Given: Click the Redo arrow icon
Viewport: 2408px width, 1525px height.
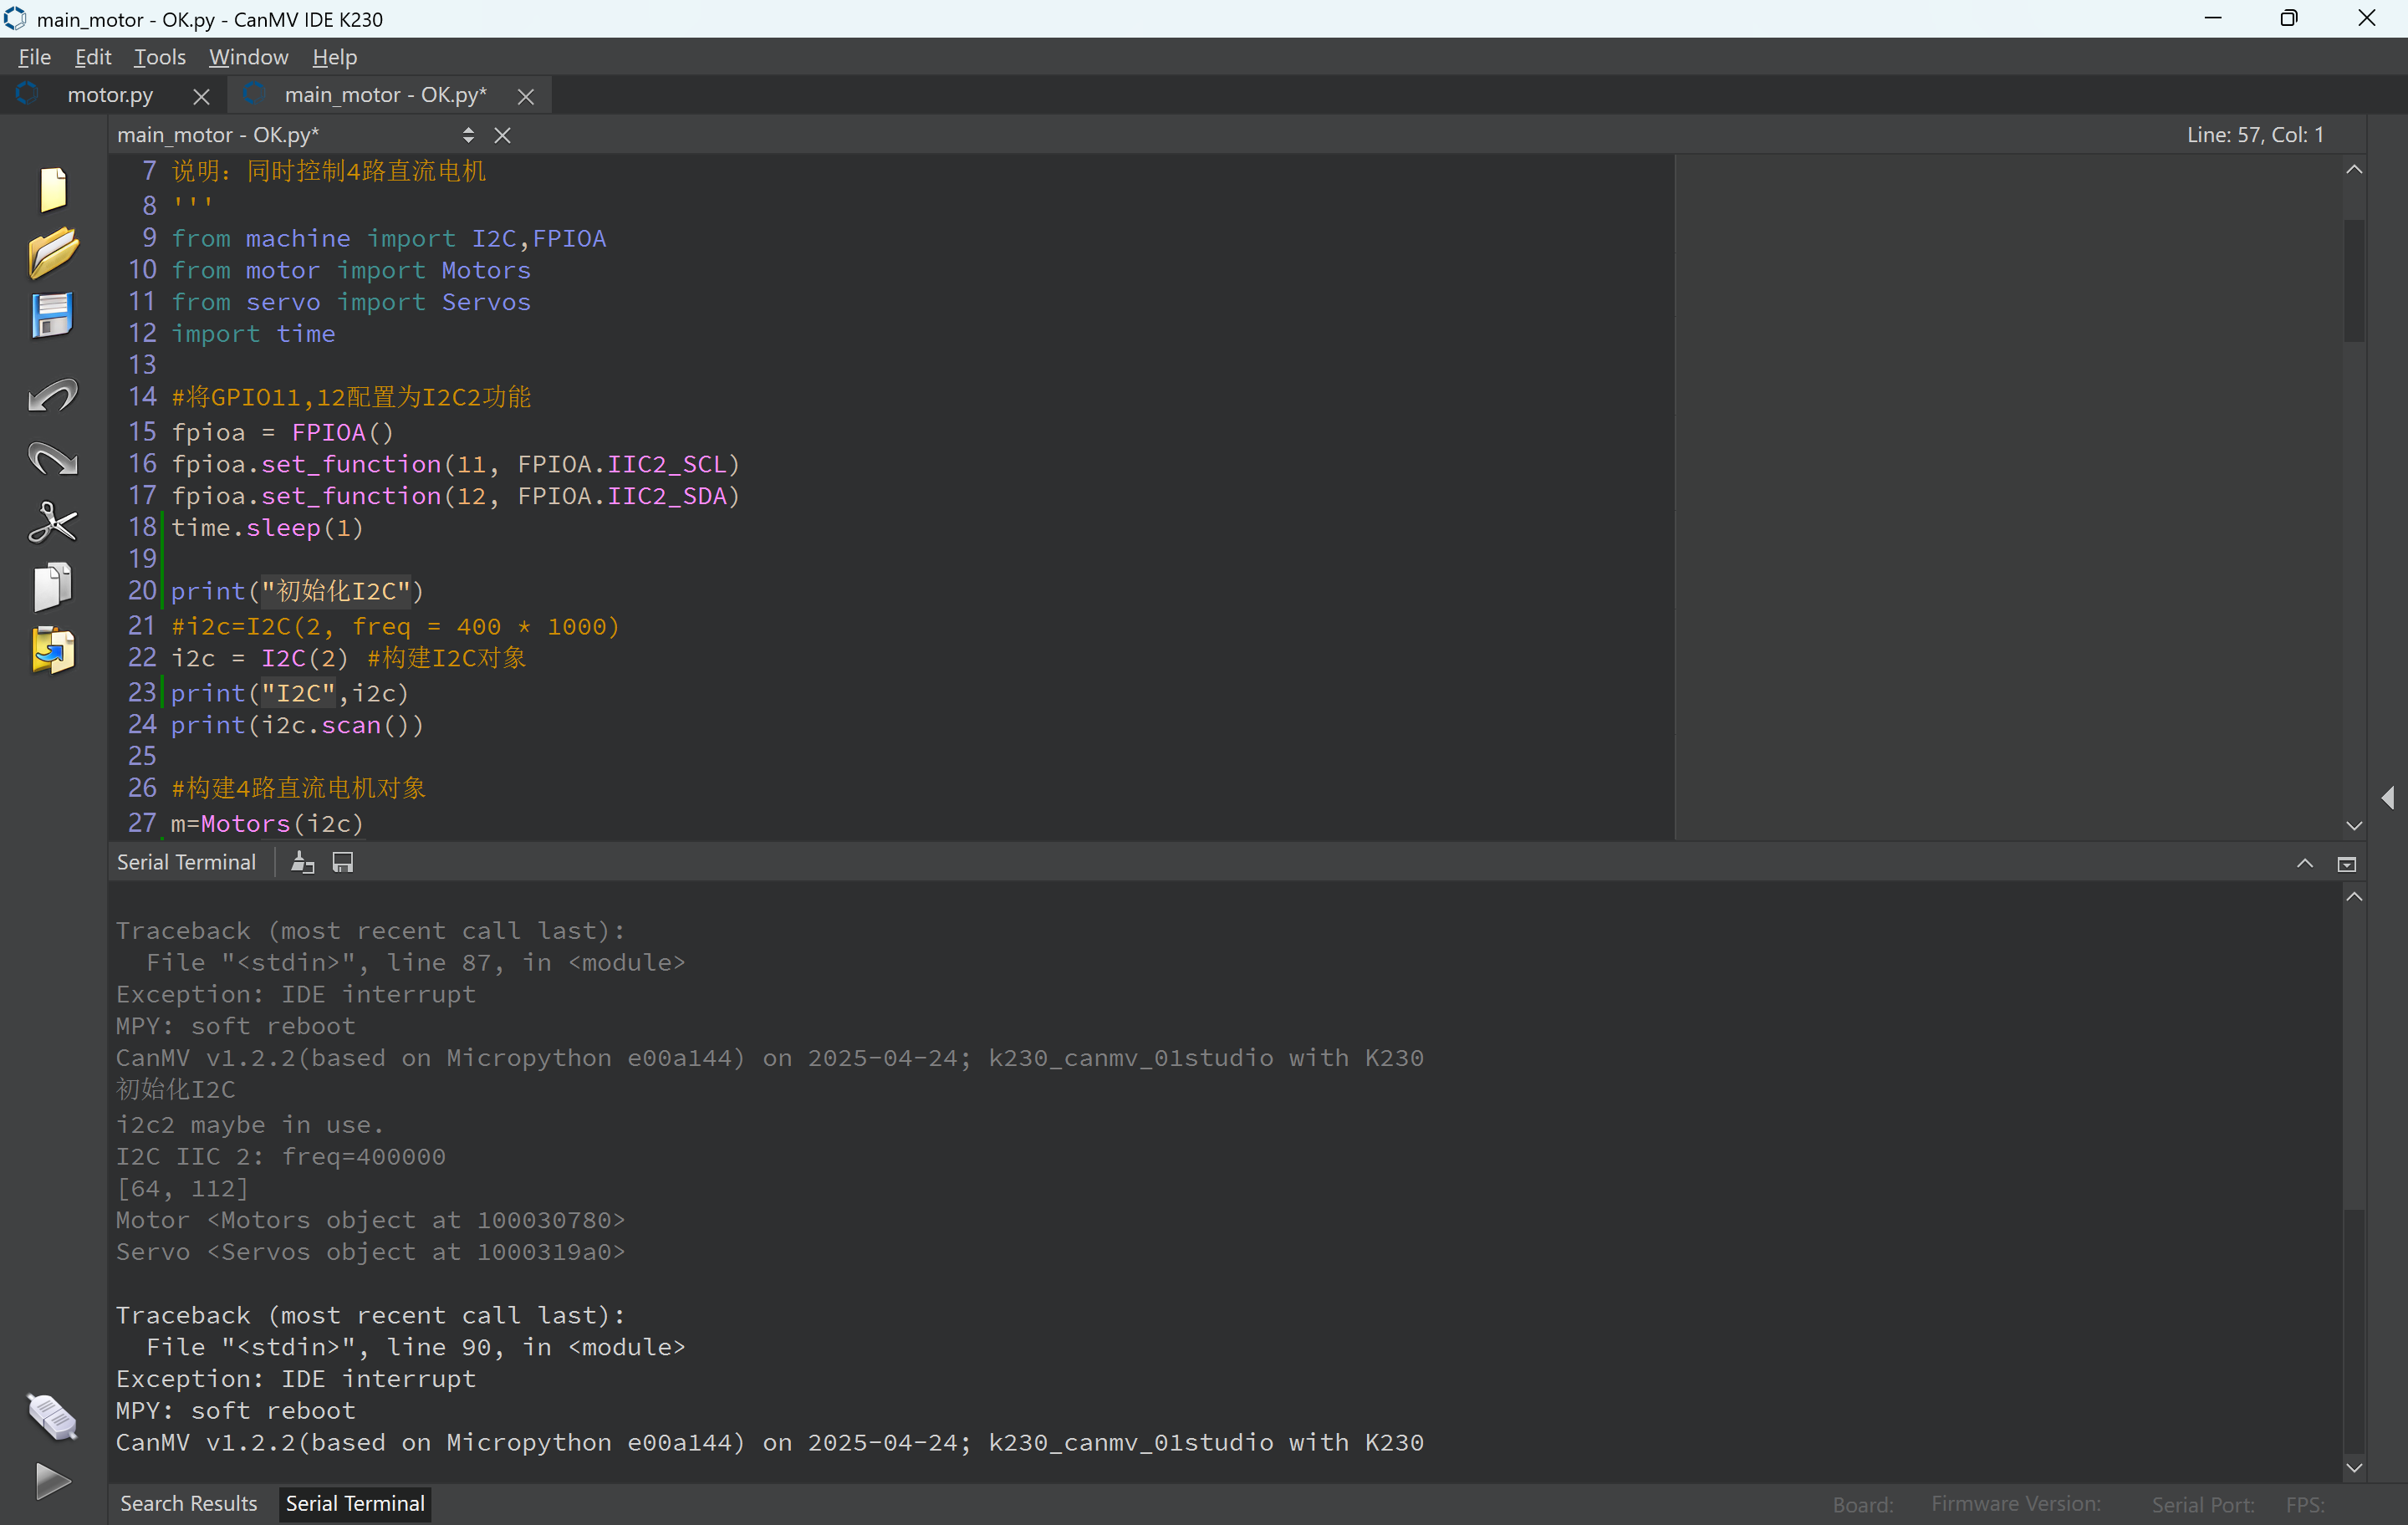Looking at the screenshot, I should tap(52, 459).
